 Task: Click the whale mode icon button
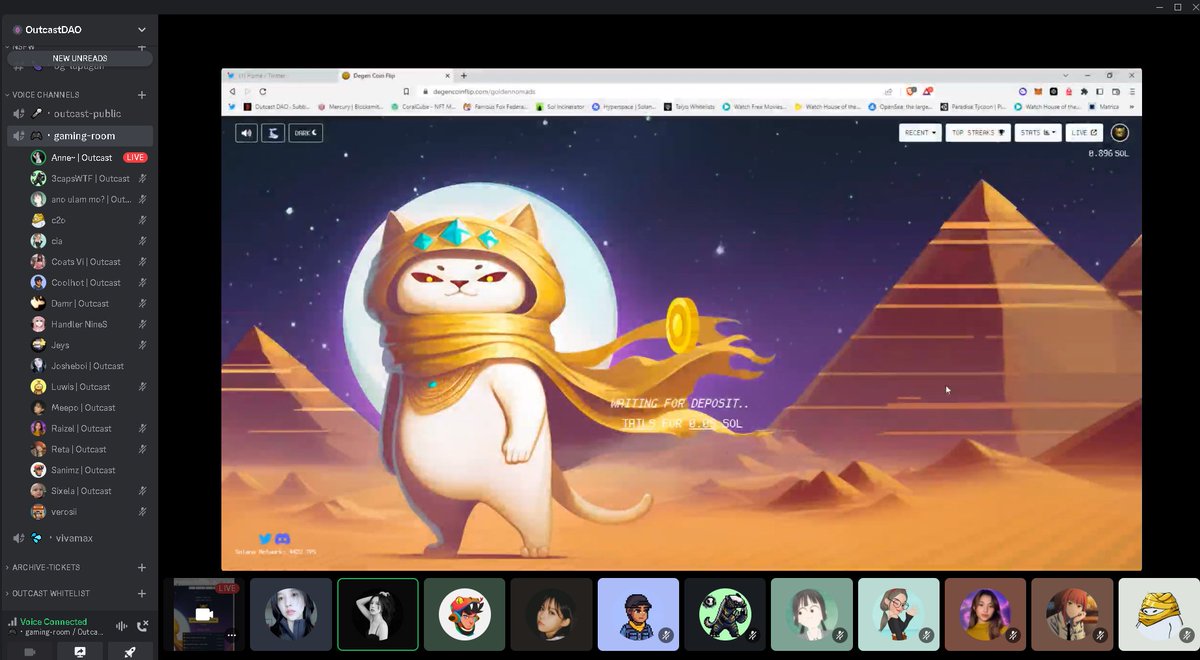[273, 132]
